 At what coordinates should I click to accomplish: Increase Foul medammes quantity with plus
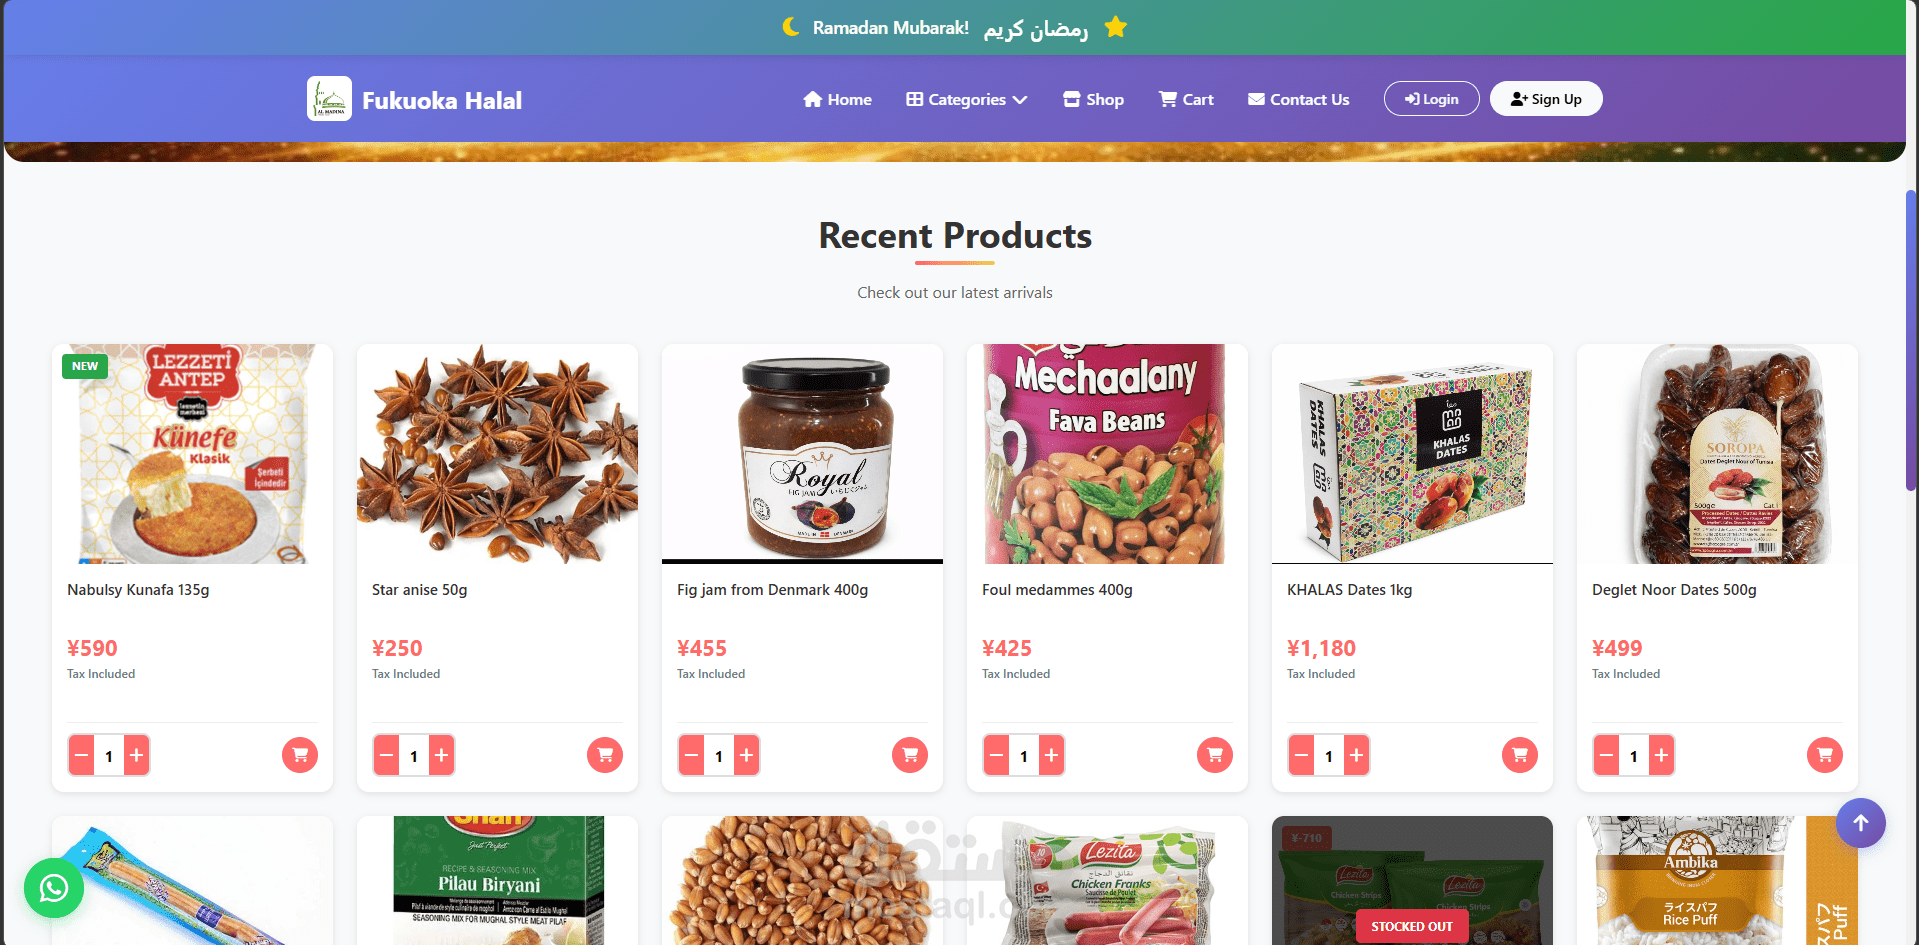click(x=1052, y=756)
